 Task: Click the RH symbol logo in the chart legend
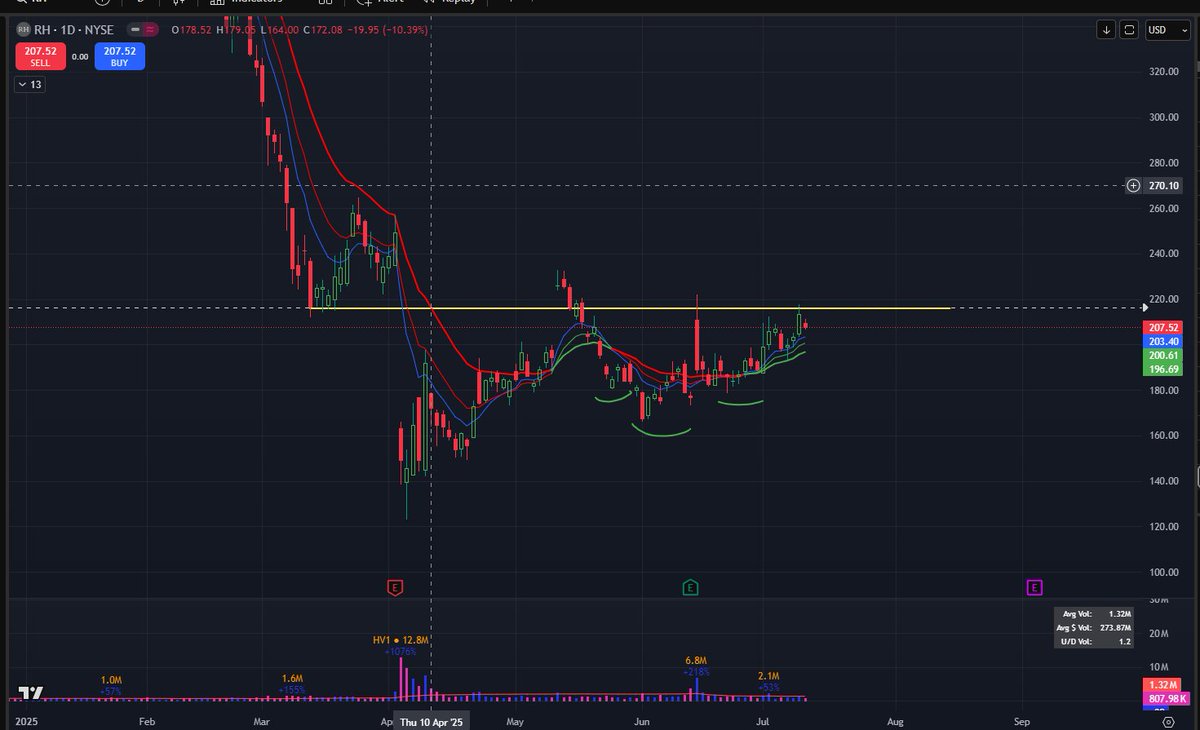[23, 30]
